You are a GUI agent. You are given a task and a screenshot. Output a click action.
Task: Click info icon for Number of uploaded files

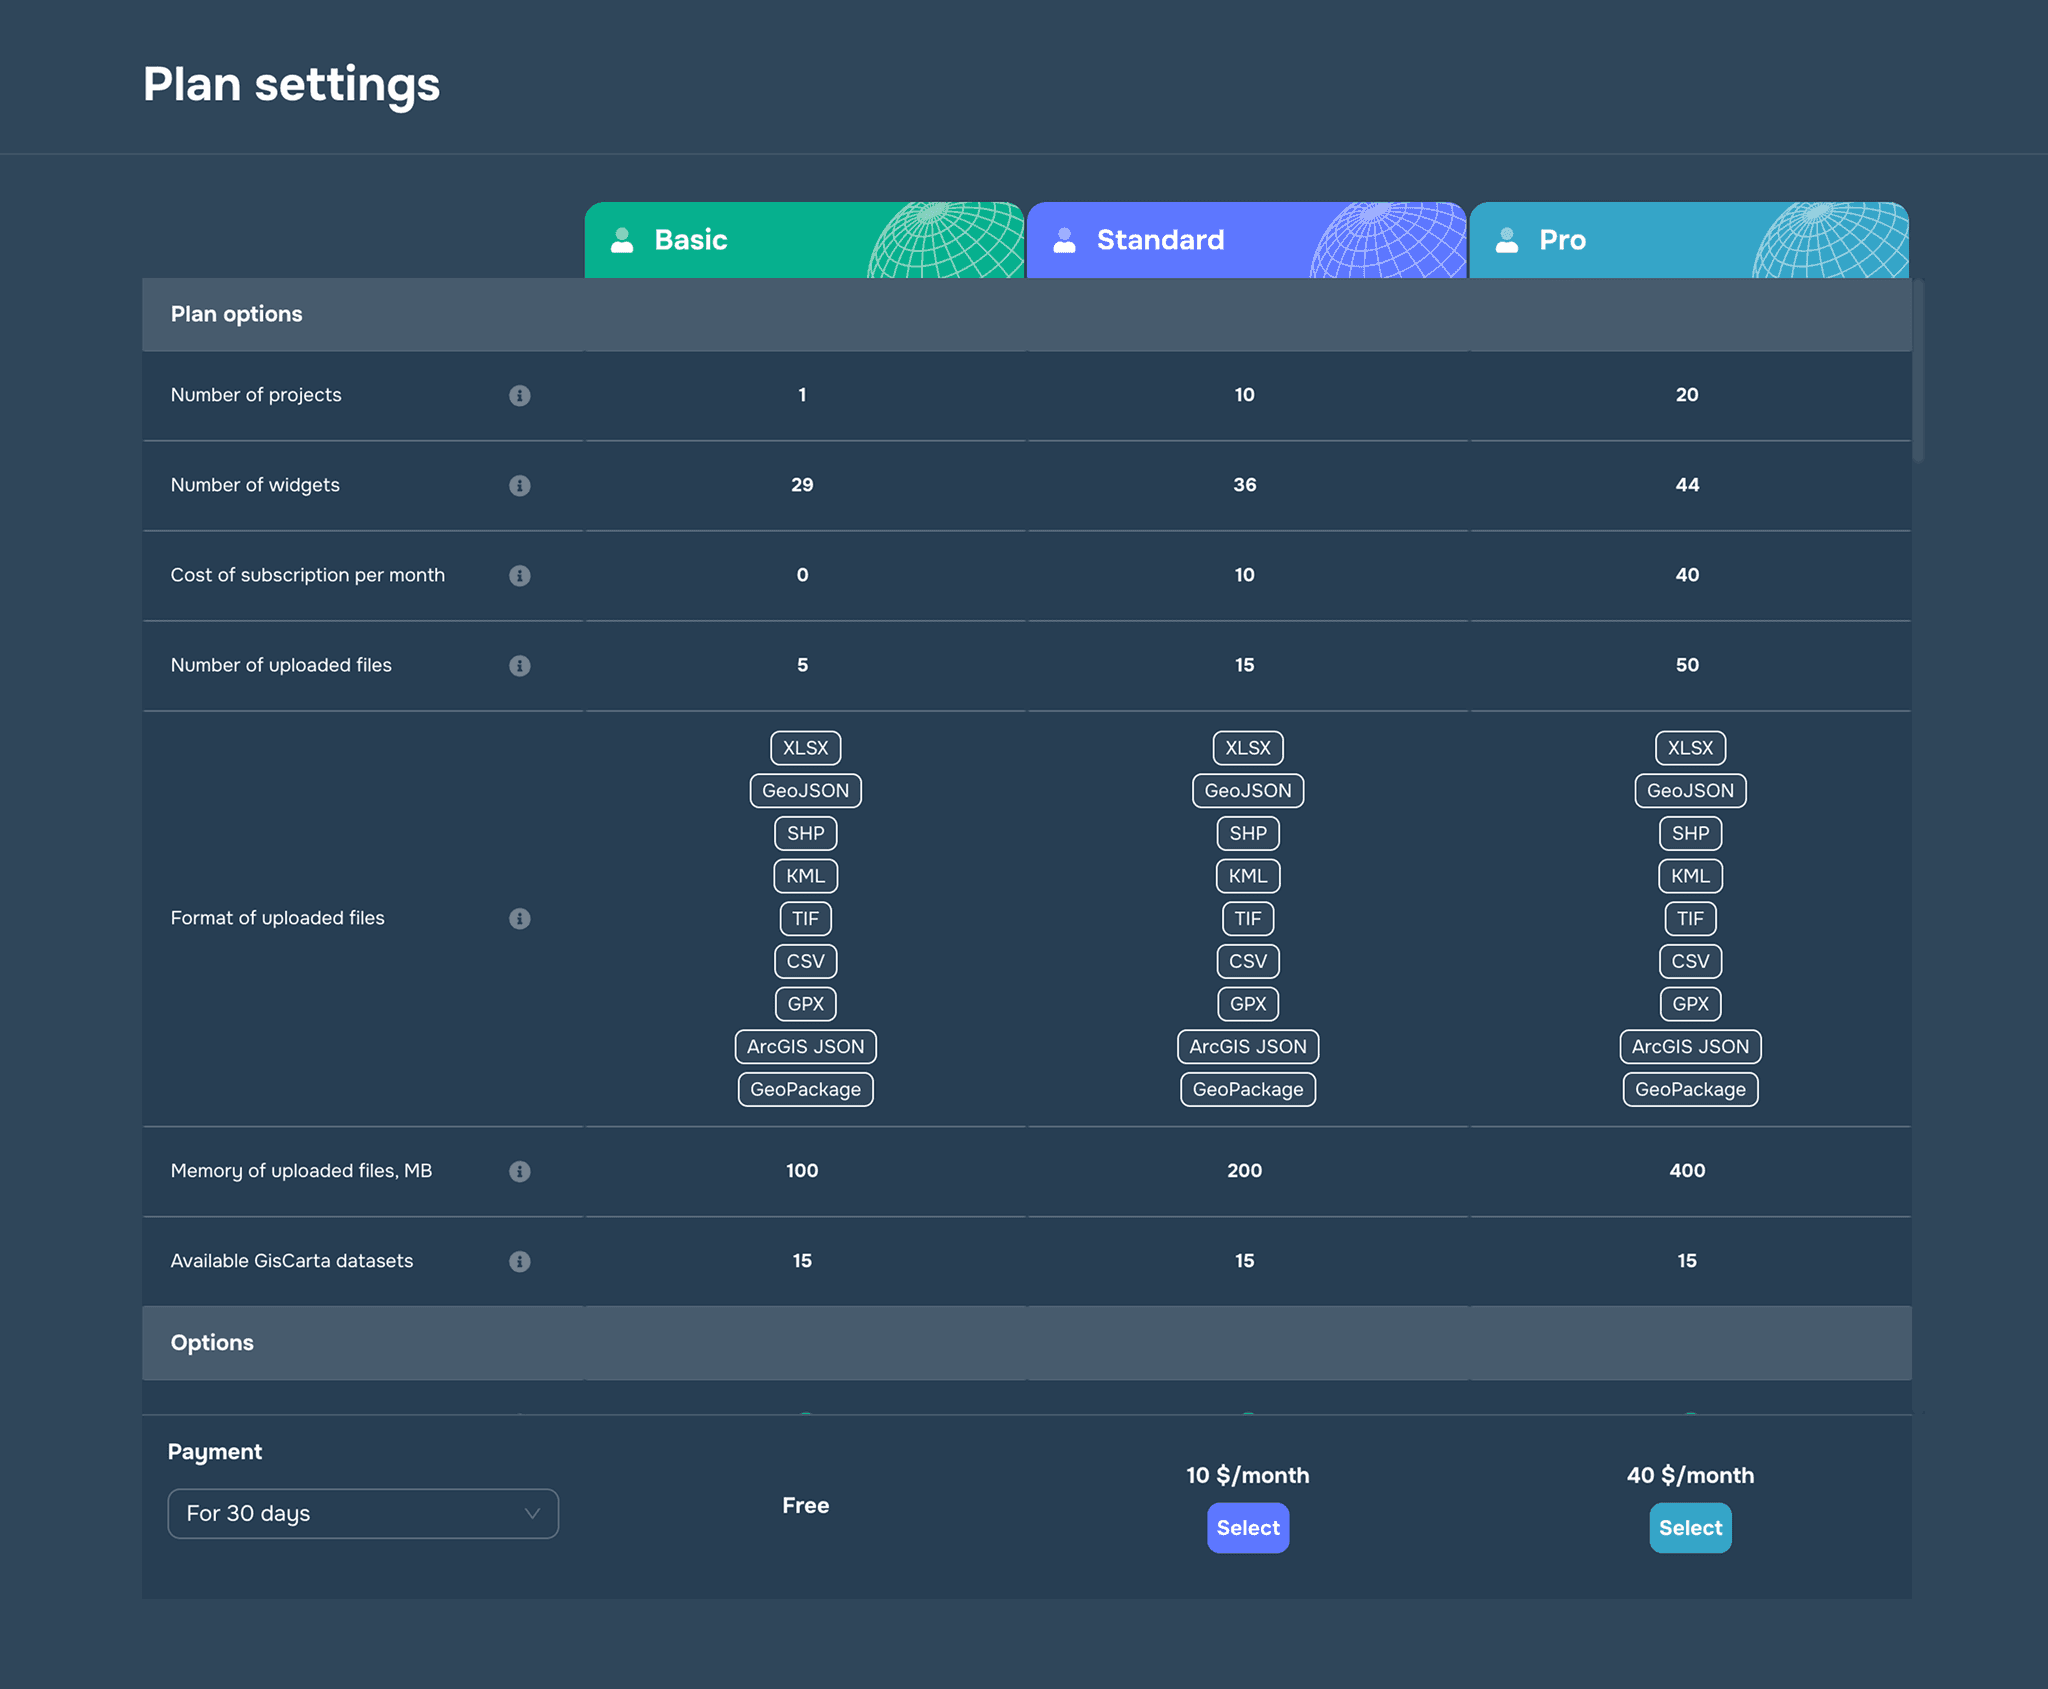(519, 665)
